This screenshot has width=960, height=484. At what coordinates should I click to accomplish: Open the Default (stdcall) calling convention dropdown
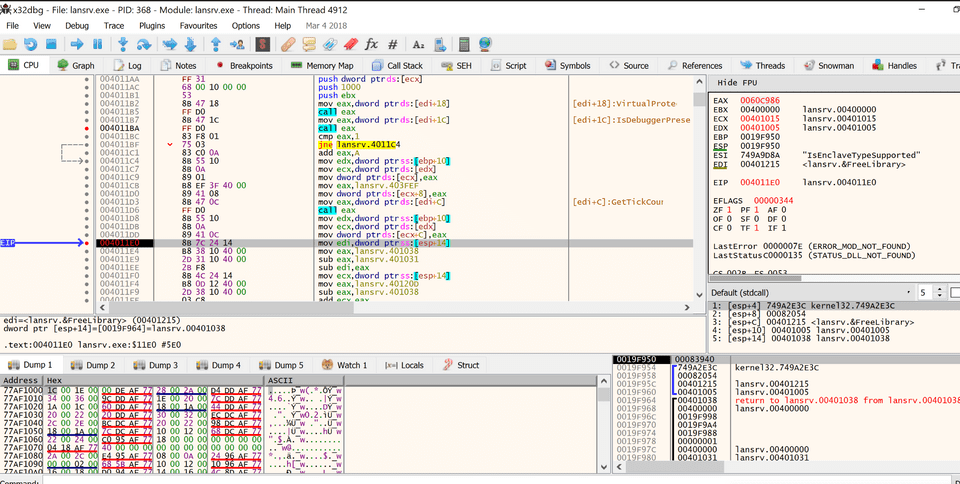[x=811, y=292]
